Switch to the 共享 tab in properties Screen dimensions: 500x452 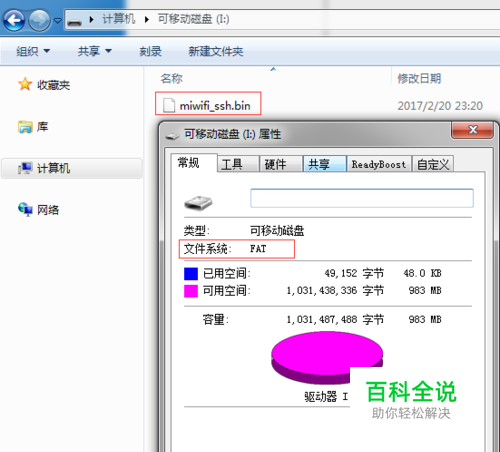tap(325, 164)
